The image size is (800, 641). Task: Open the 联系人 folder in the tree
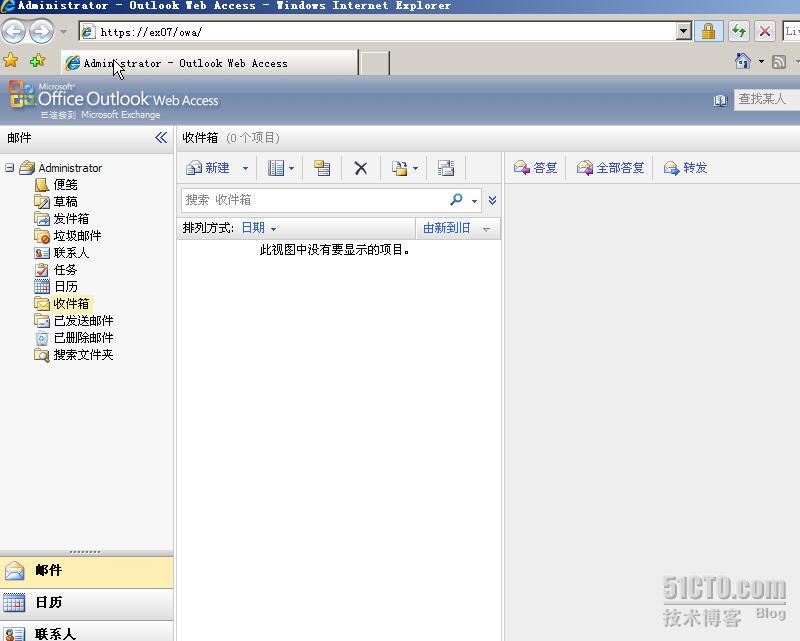[71, 252]
